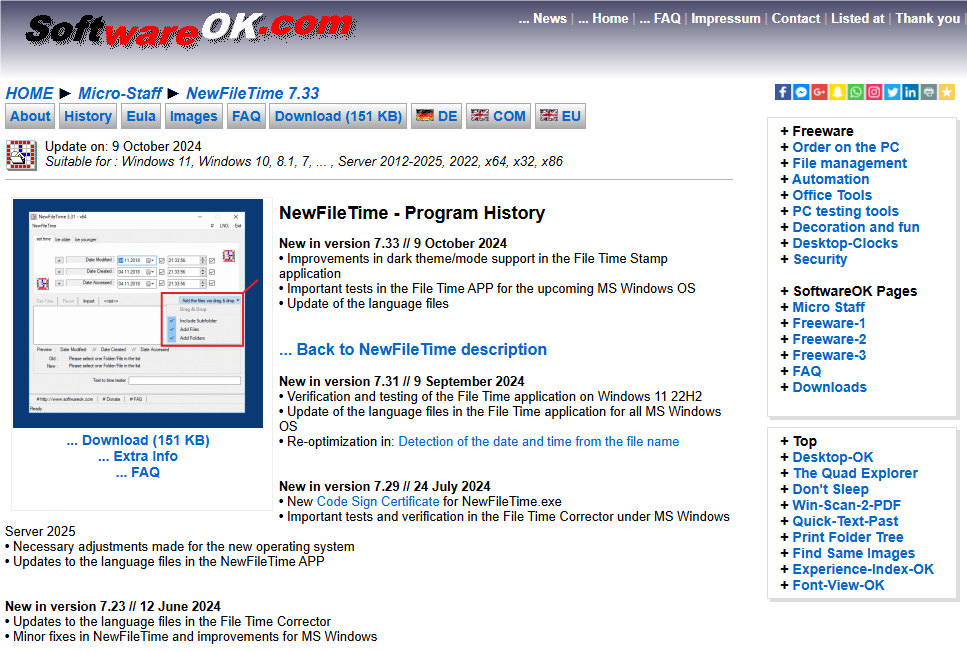The width and height of the screenshot is (967, 652).
Task: Open Freeware-2 page
Action: point(829,339)
